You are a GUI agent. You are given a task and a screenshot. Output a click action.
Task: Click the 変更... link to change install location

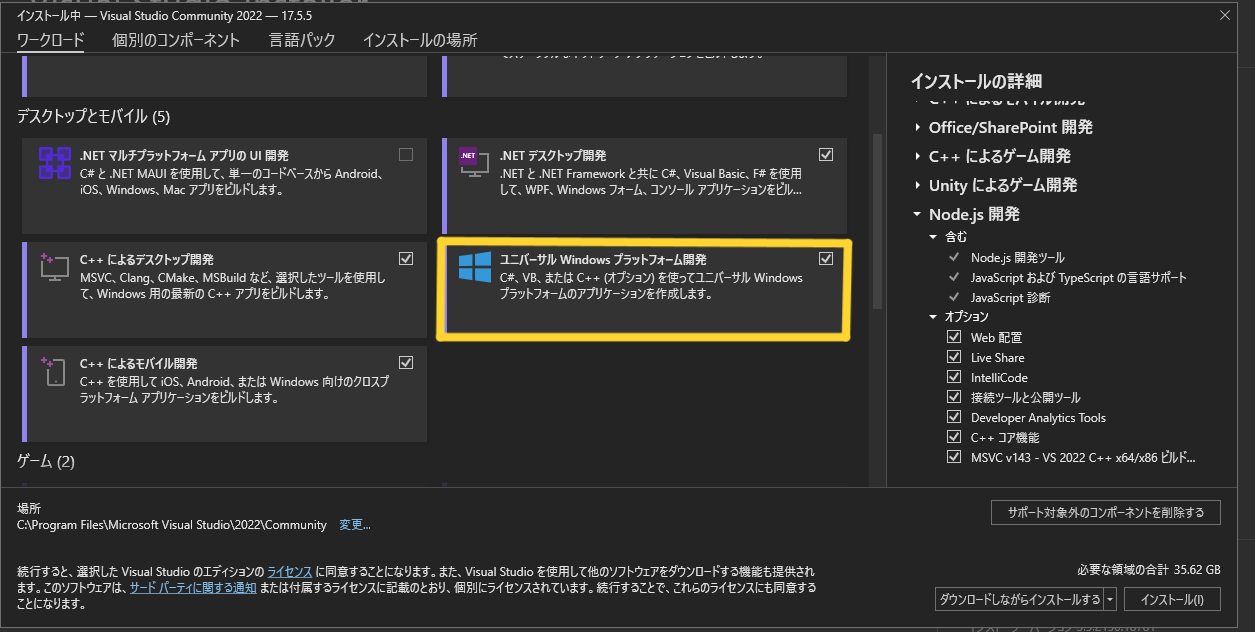[354, 524]
